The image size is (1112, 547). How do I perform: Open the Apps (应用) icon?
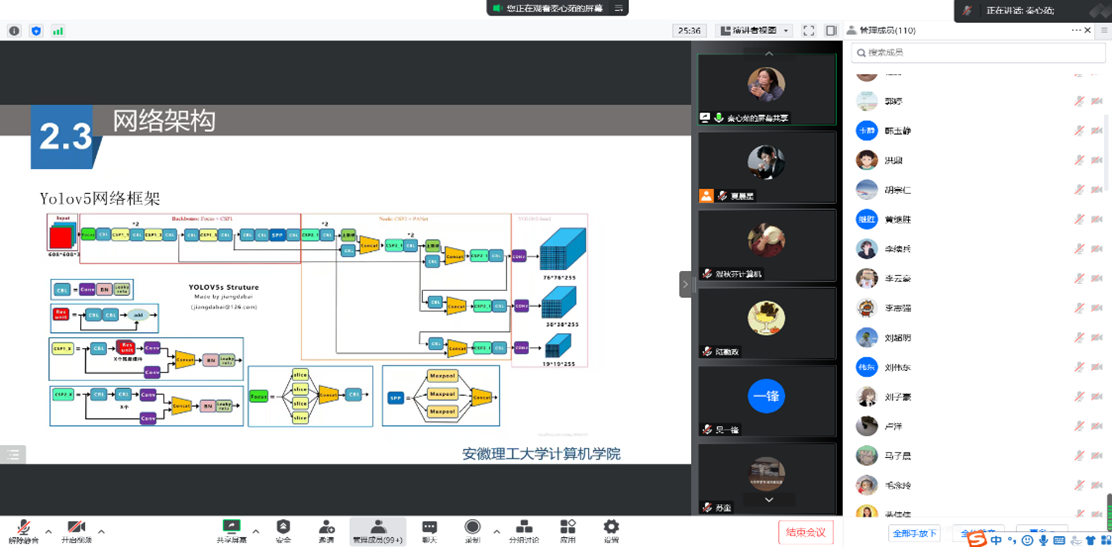coord(567,530)
